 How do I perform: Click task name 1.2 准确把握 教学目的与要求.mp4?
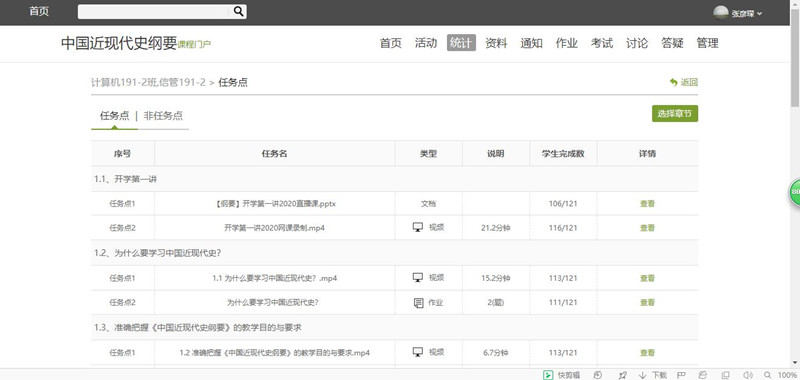tap(274, 352)
